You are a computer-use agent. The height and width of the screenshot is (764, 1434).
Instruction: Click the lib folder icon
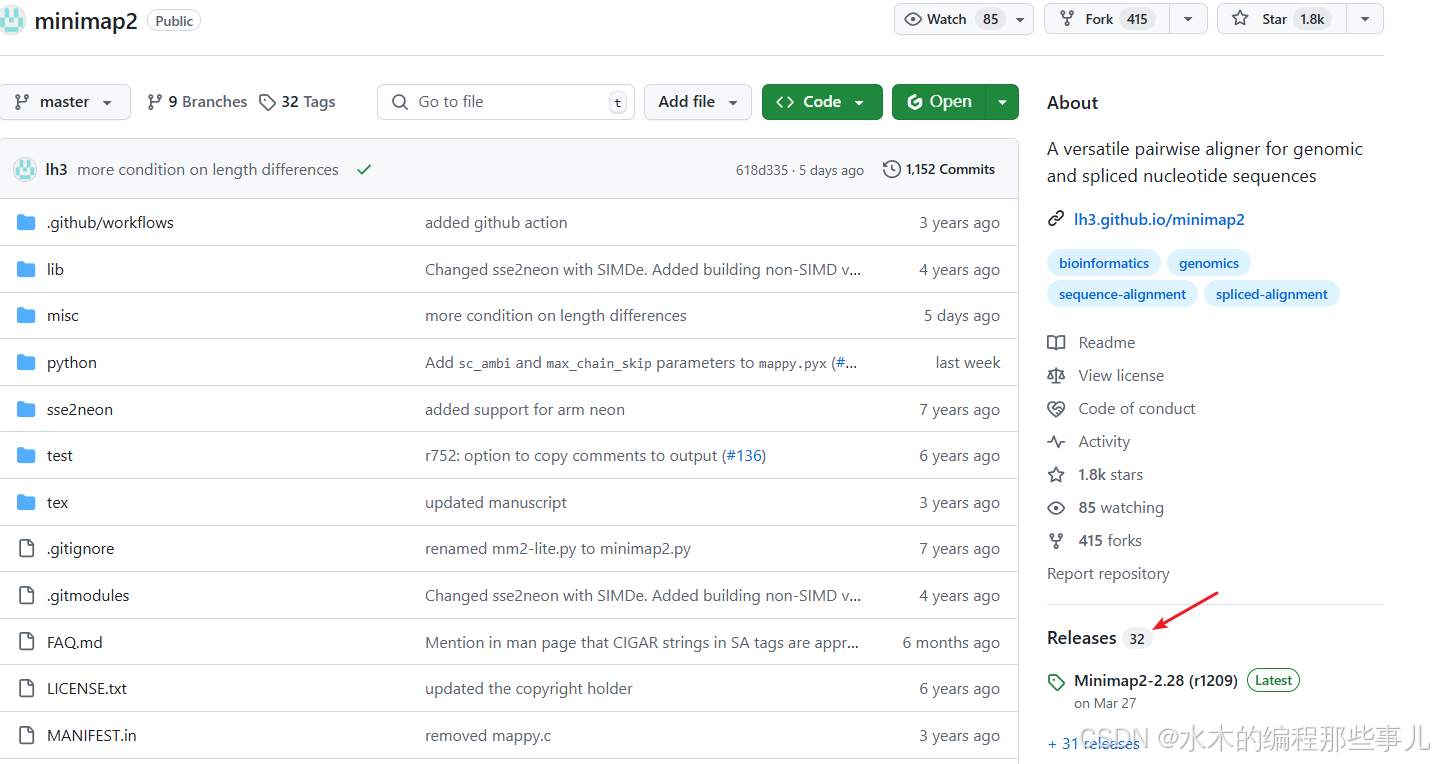point(27,269)
